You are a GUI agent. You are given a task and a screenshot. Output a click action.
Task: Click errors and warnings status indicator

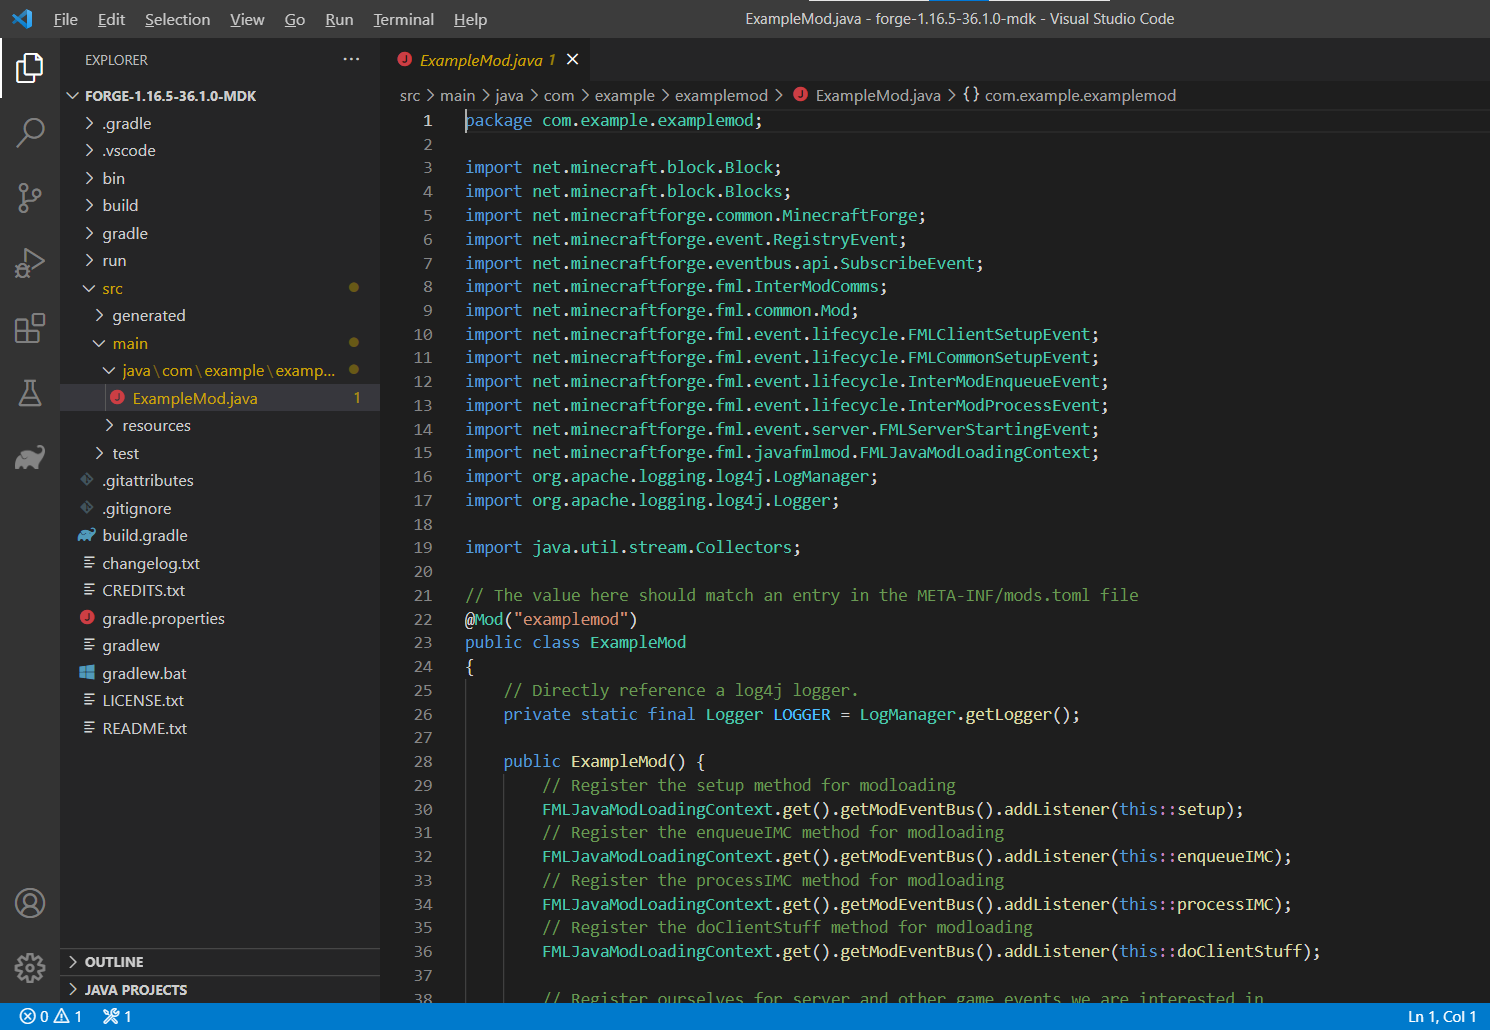(x=51, y=1016)
